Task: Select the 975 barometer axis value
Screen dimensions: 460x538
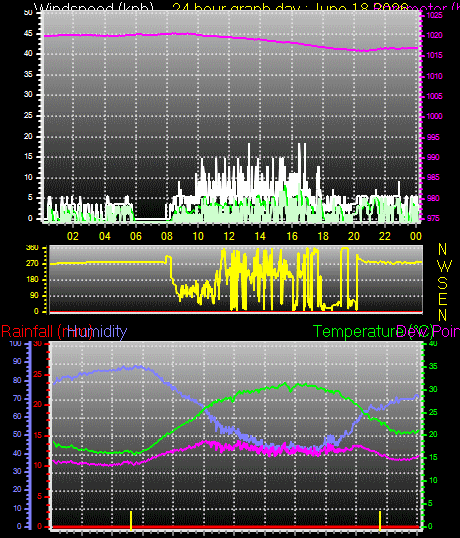Action: 433,219
